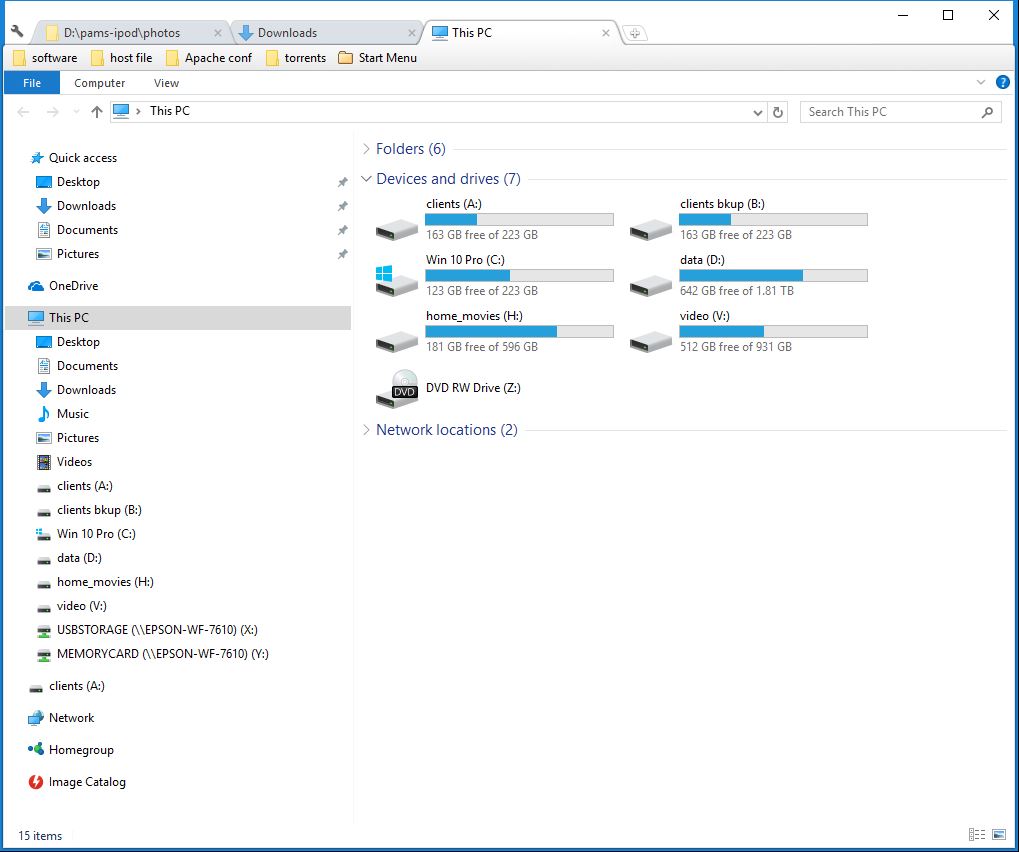Select Quick access in navigation pane

[83, 158]
